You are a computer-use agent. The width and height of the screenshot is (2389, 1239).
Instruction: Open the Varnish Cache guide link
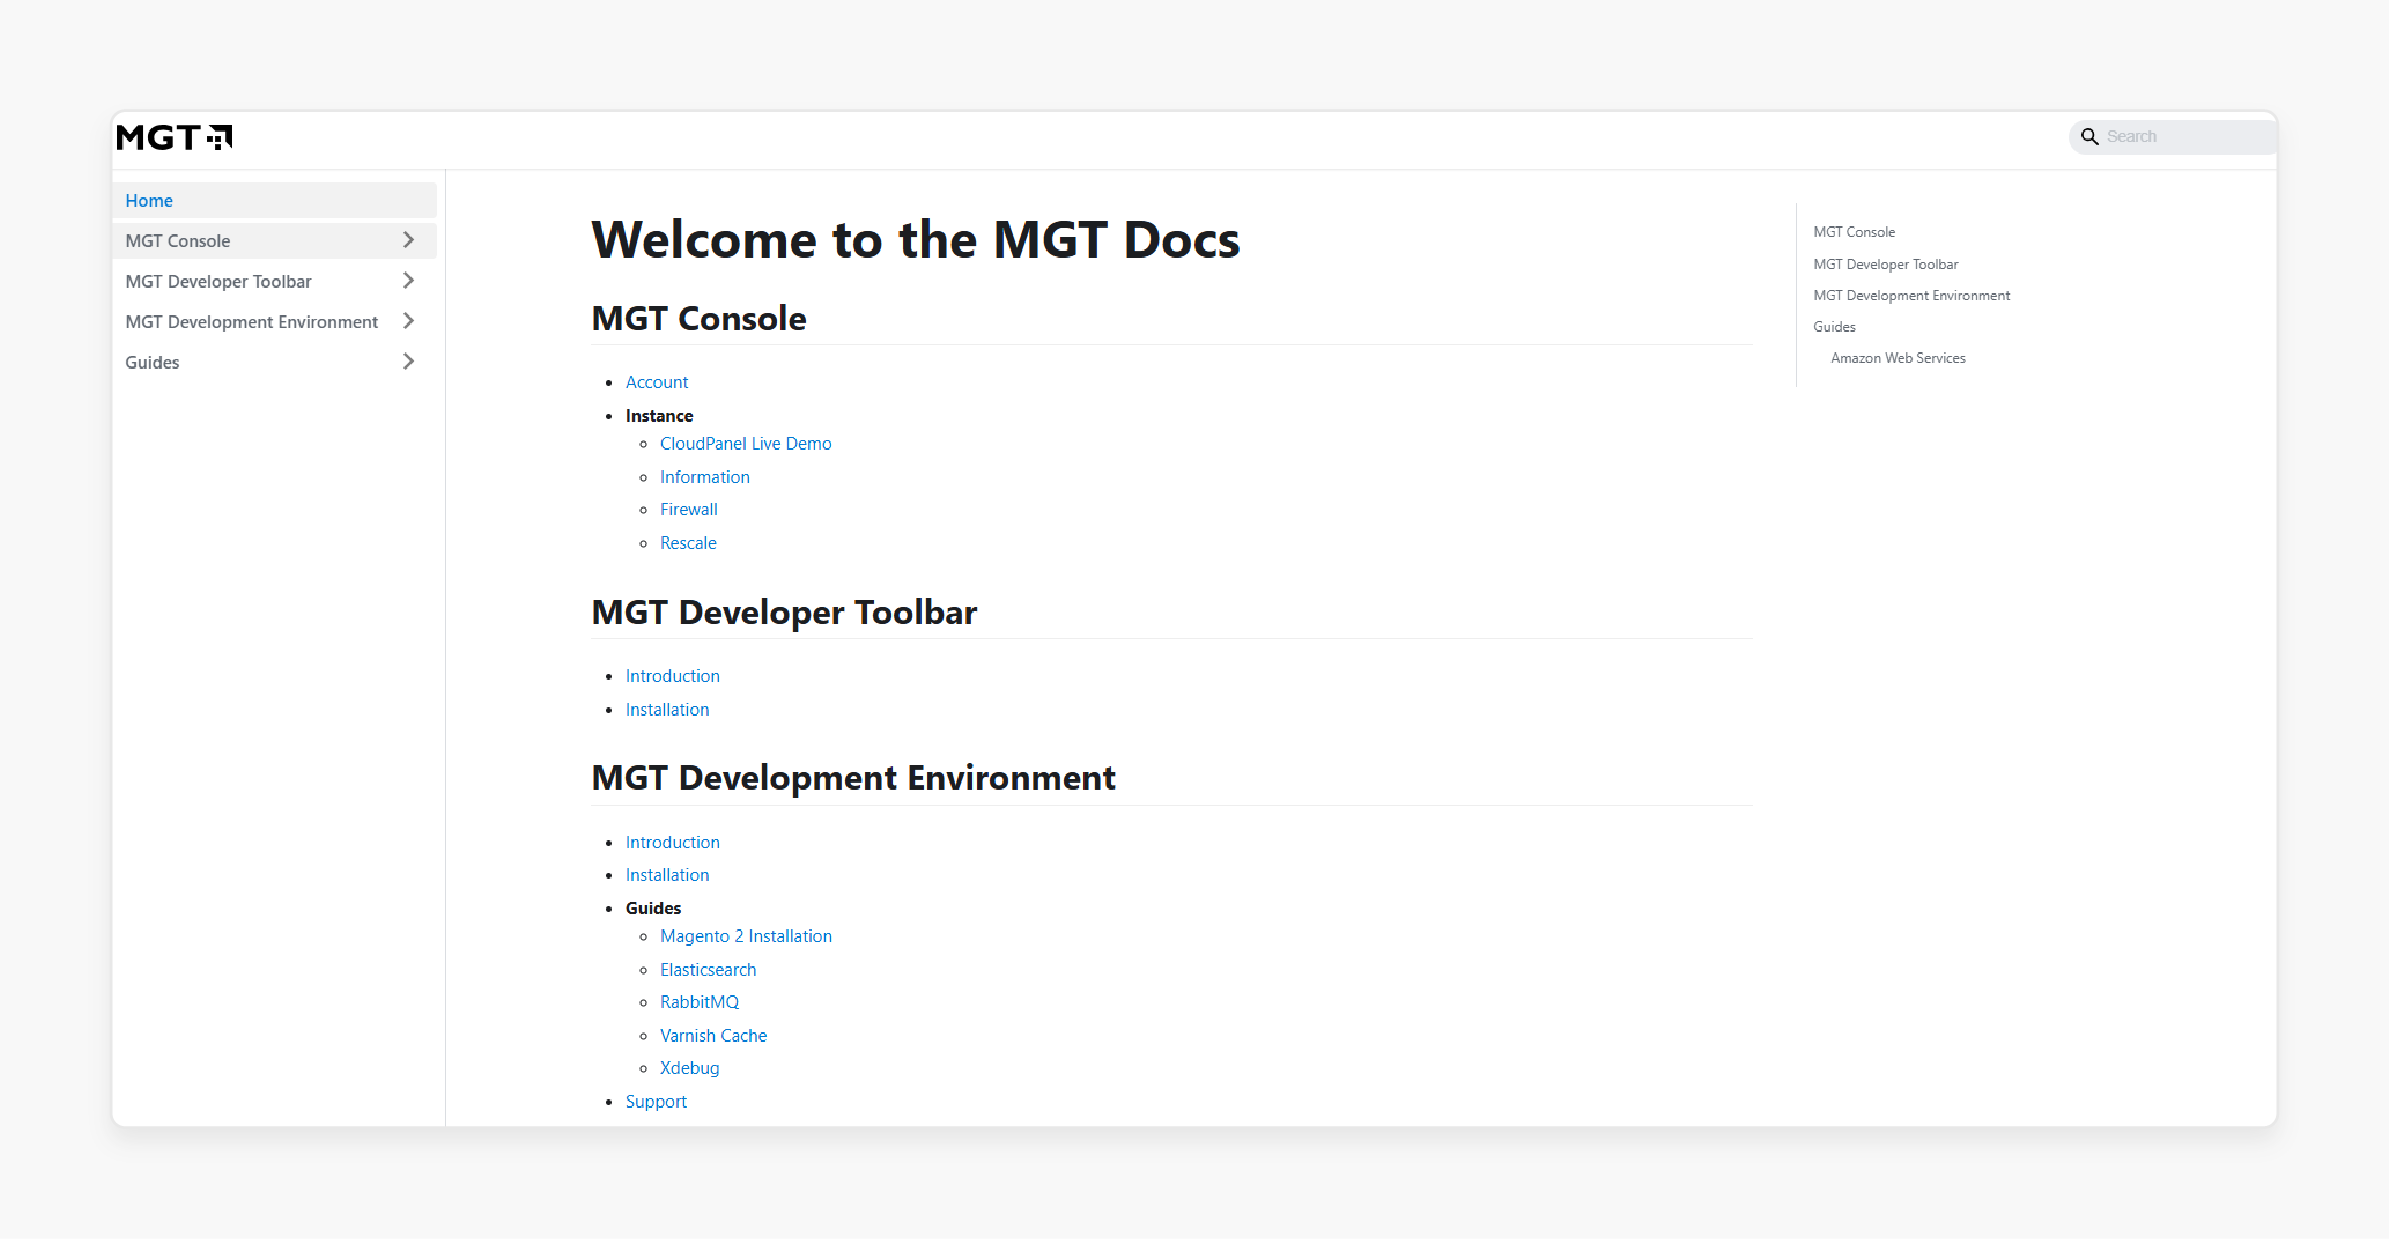(x=713, y=1035)
